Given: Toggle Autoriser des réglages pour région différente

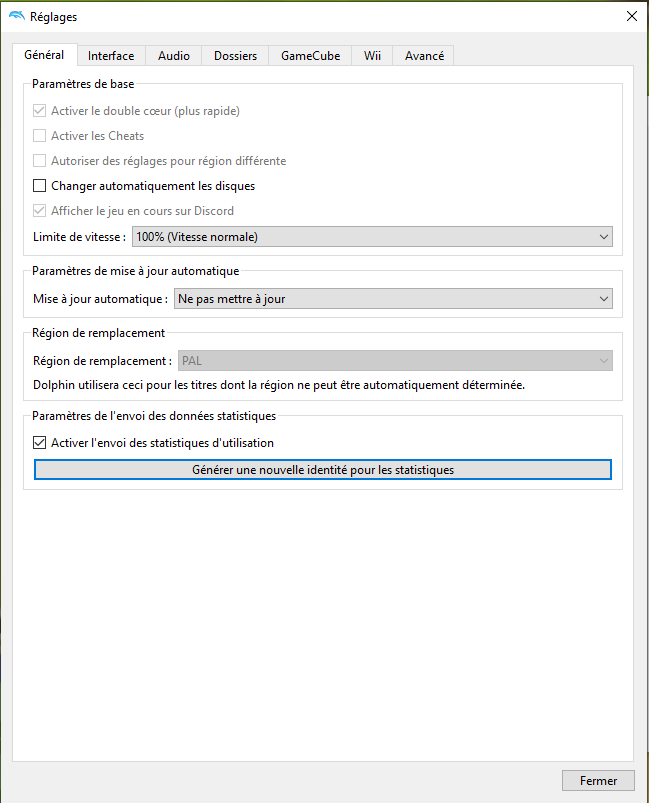Looking at the screenshot, I should [40, 161].
